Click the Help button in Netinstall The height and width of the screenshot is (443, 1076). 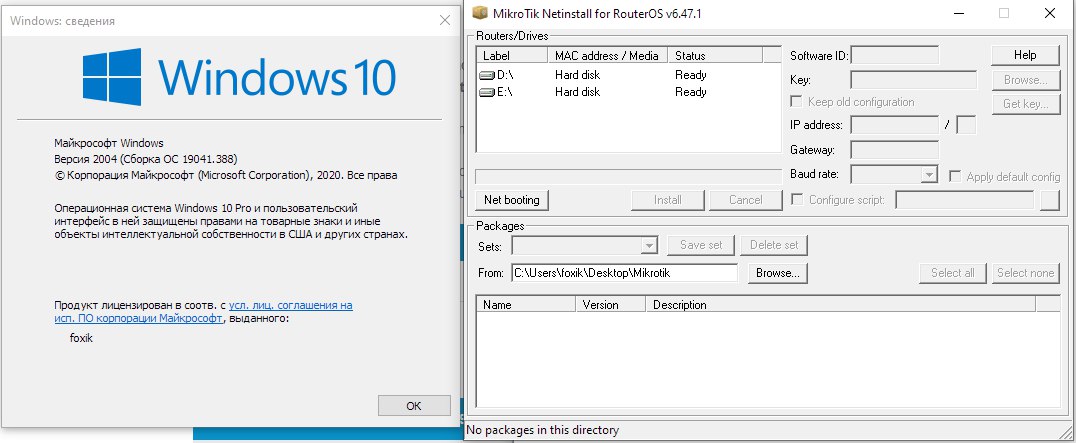click(x=1025, y=55)
